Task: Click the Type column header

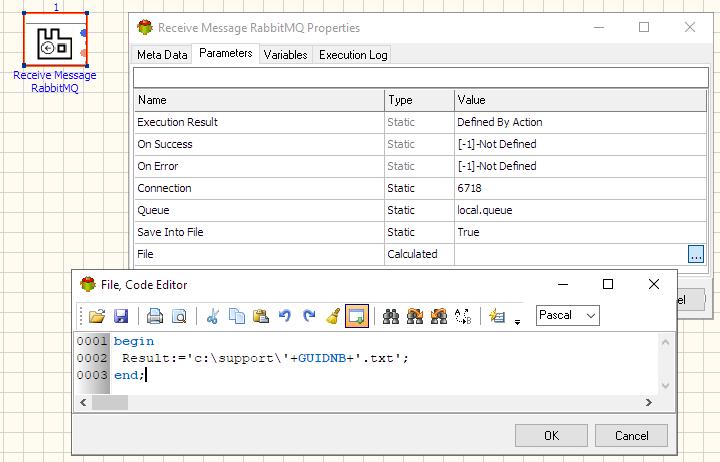Action: point(419,100)
